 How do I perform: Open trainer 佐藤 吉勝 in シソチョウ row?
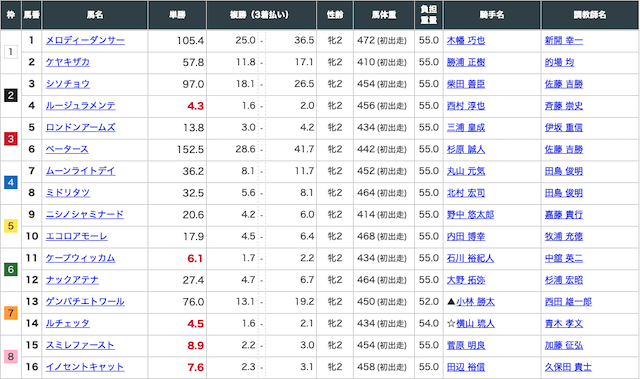[x=564, y=84]
